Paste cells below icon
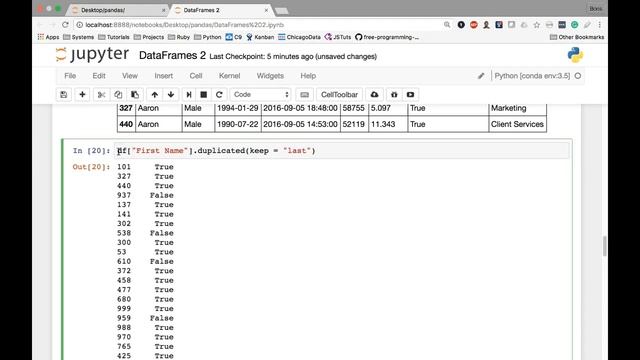This screenshot has height=360, width=640. [x=135, y=95]
